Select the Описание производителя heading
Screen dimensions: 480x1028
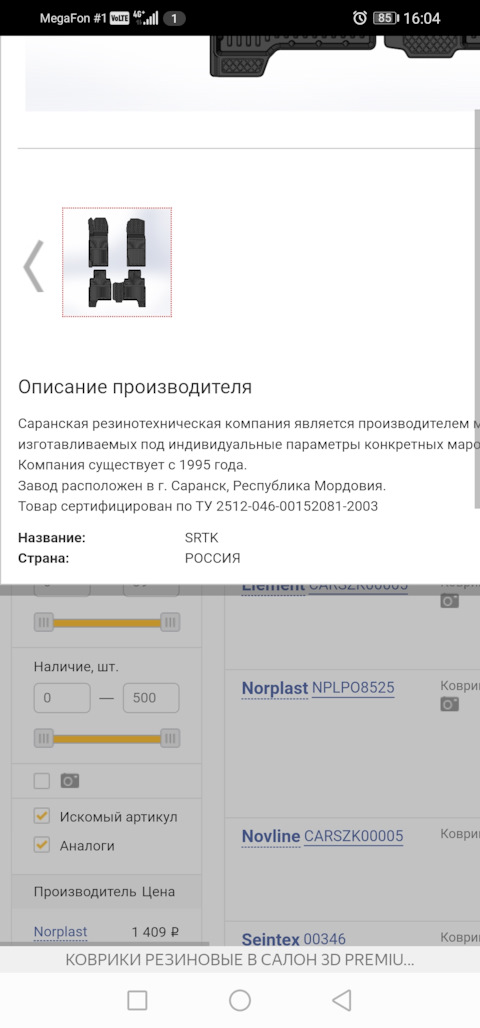click(134, 387)
